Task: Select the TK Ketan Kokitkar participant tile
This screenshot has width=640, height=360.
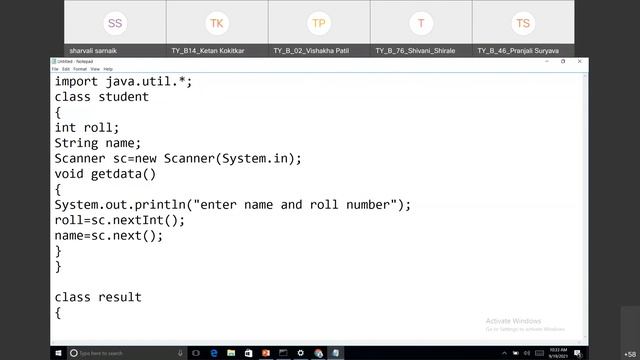Action: pyautogui.click(x=217, y=28)
